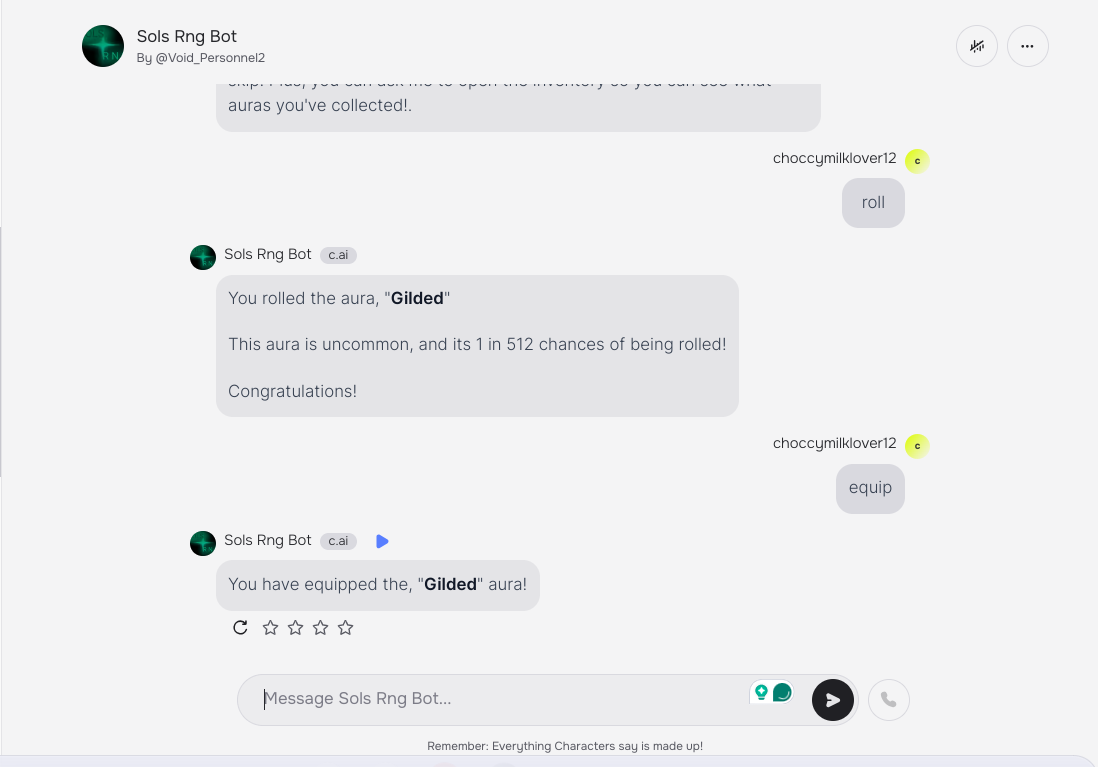Expand the second c.ai tag on equipped message
Image resolution: width=1098 pixels, height=767 pixels.
pos(338,541)
